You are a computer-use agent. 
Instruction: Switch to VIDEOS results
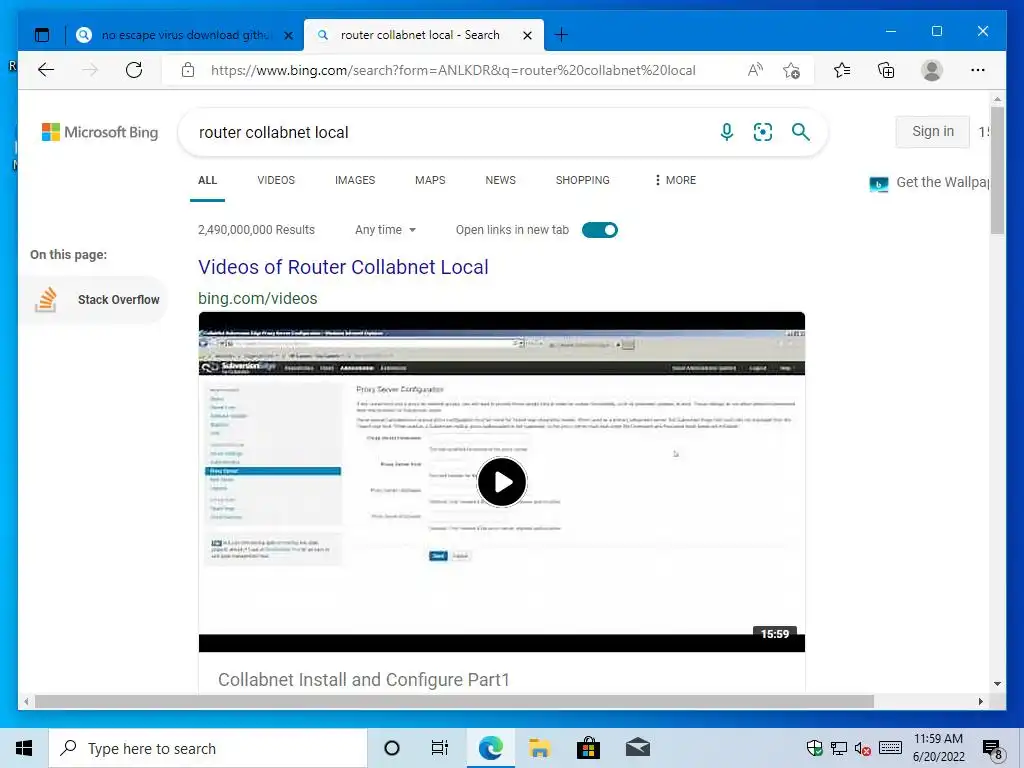click(276, 180)
